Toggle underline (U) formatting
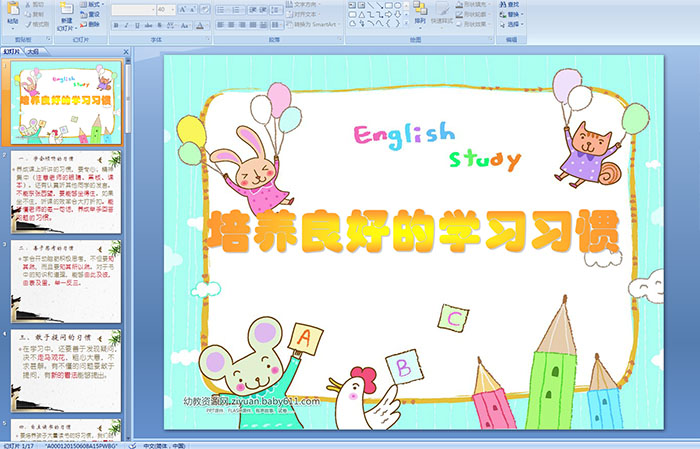This screenshot has width=700, height=449. (x=138, y=25)
